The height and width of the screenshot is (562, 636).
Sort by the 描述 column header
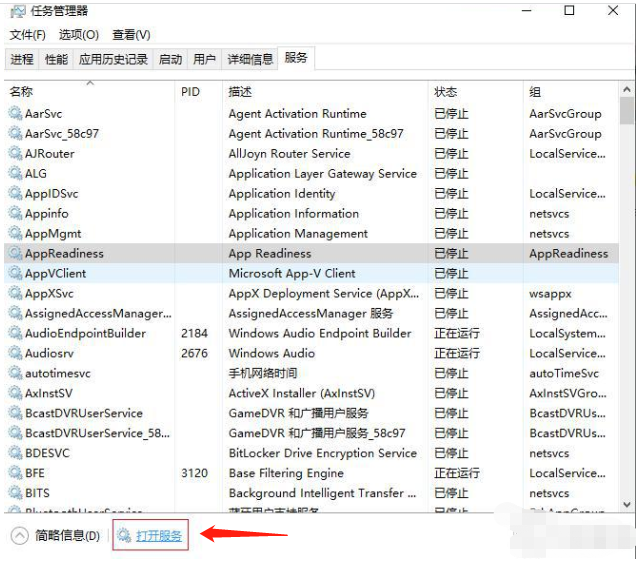pyautogui.click(x=325, y=92)
